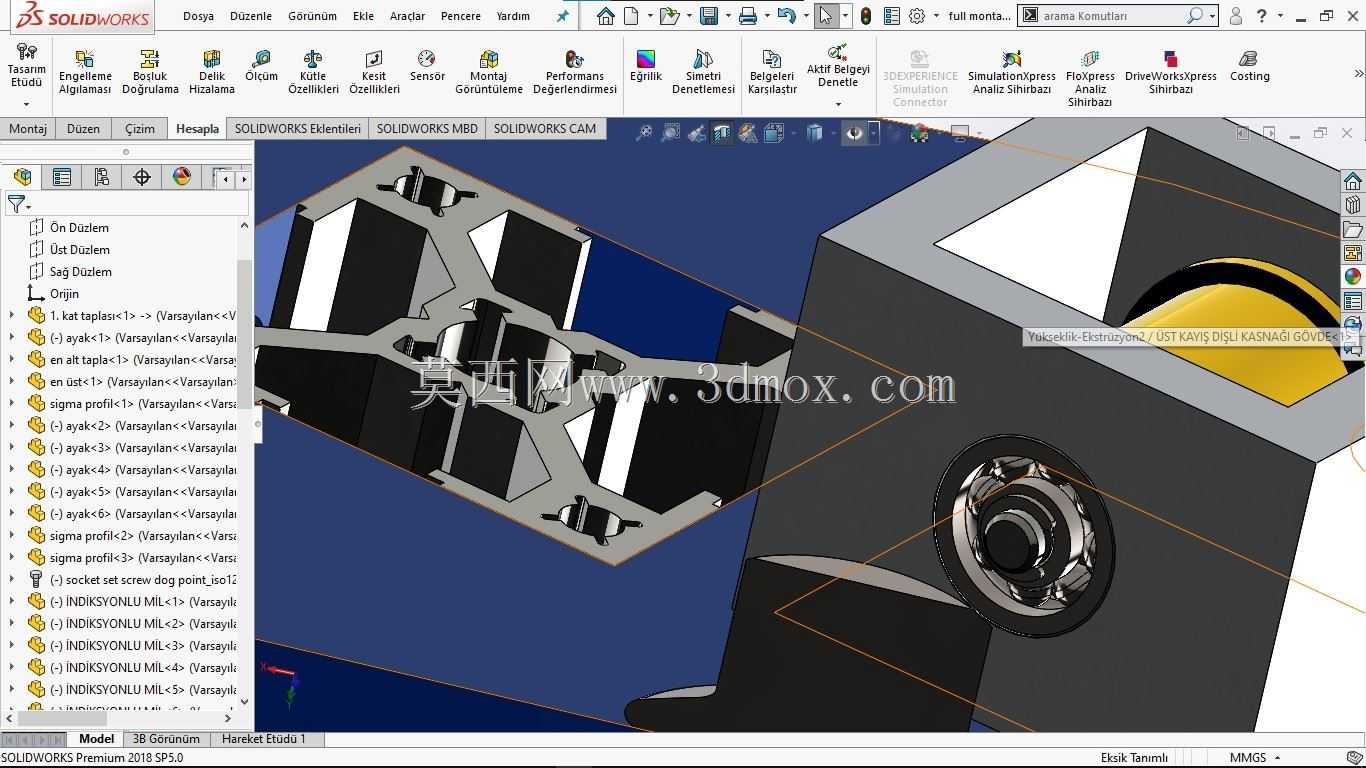Open Appearances color ball in task pane
This screenshot has height=768, width=1366.
pyautogui.click(x=1352, y=277)
